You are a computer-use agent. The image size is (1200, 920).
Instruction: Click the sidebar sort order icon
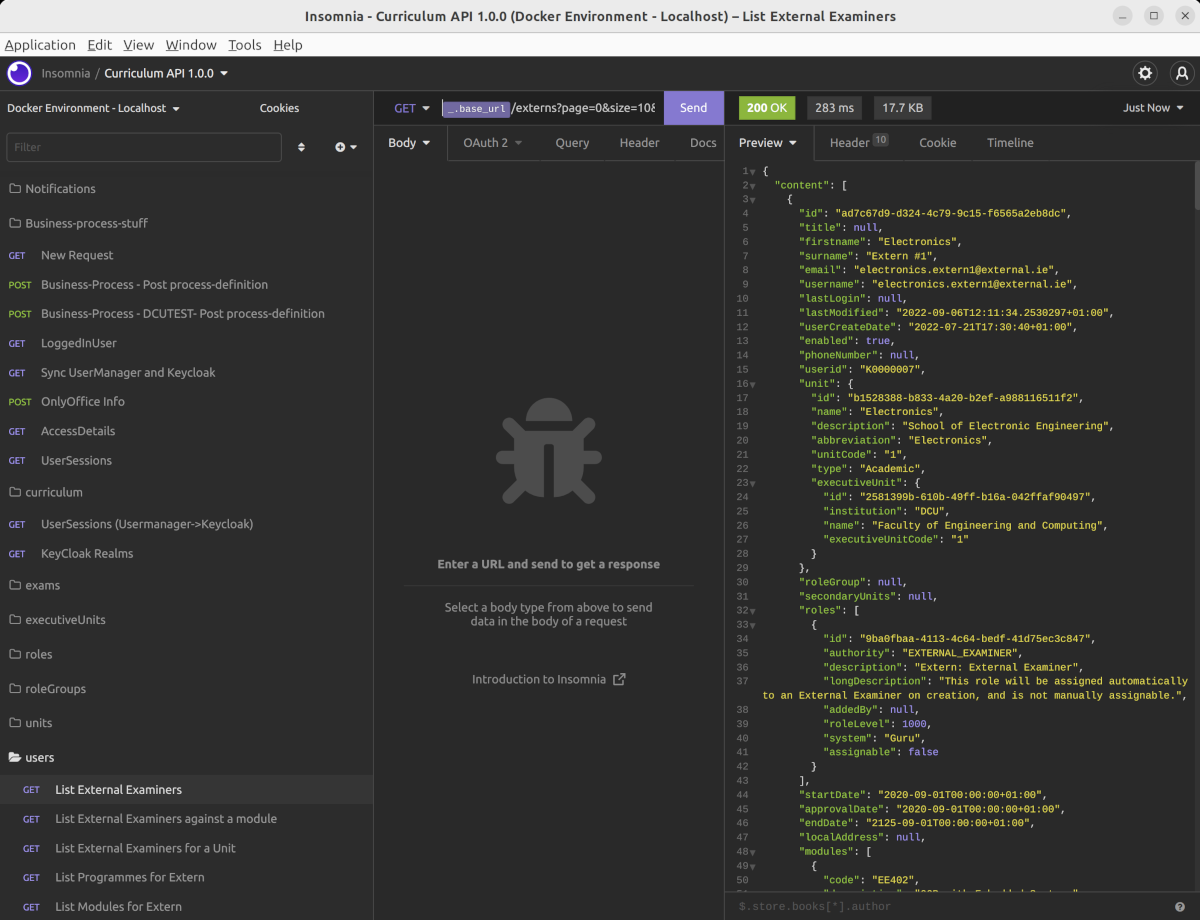[301, 146]
